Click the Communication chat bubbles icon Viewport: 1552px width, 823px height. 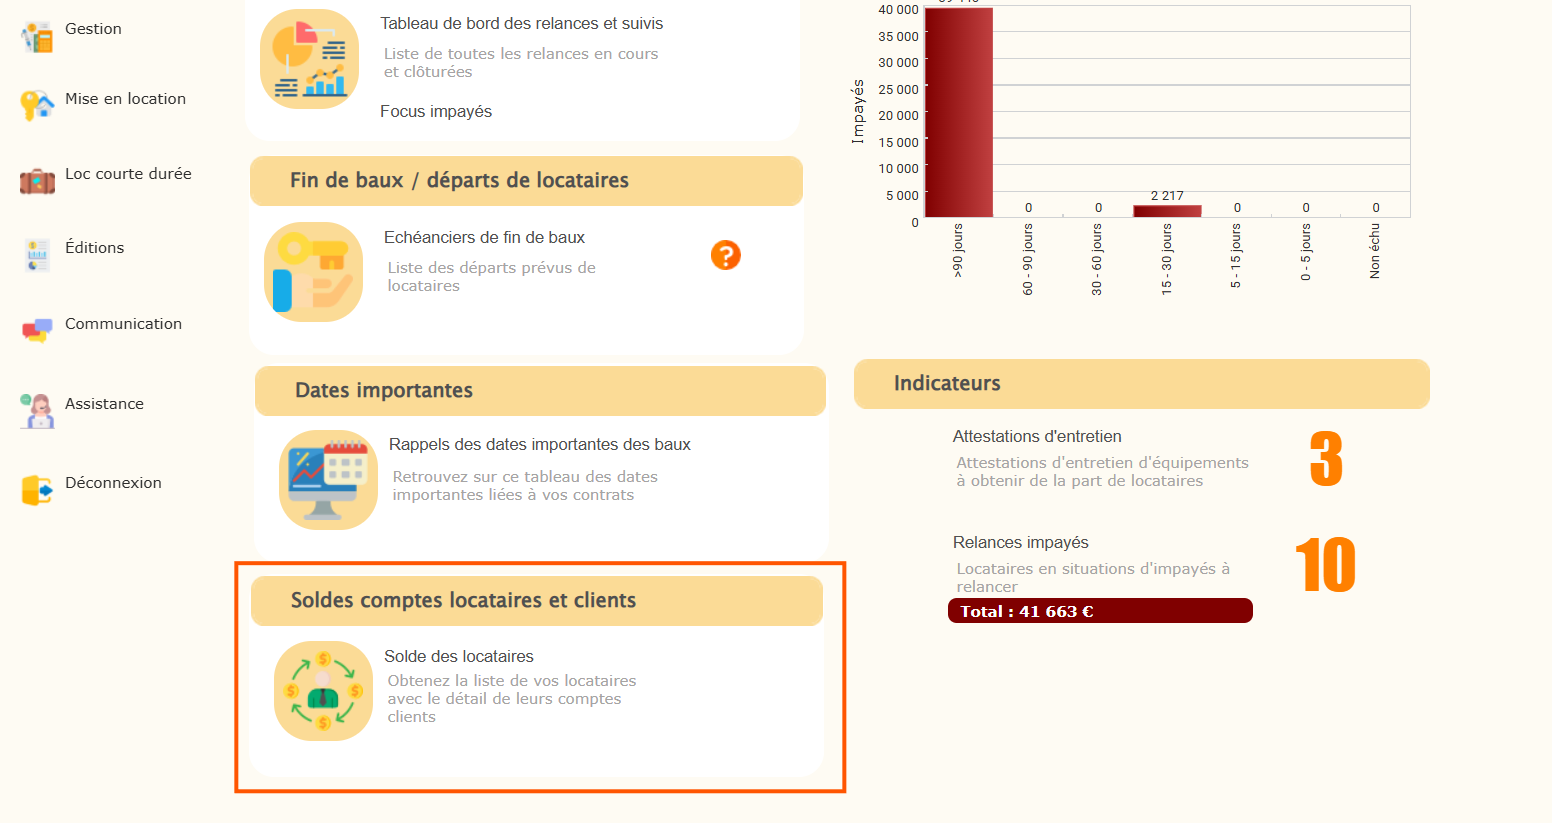point(37,330)
